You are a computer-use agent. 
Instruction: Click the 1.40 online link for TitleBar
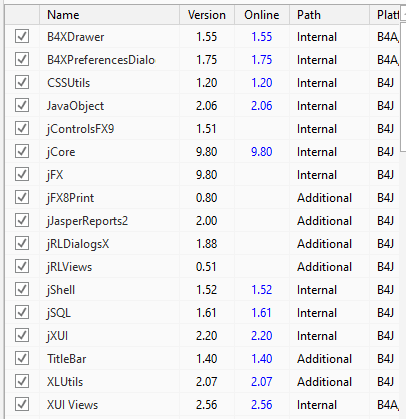tap(262, 359)
